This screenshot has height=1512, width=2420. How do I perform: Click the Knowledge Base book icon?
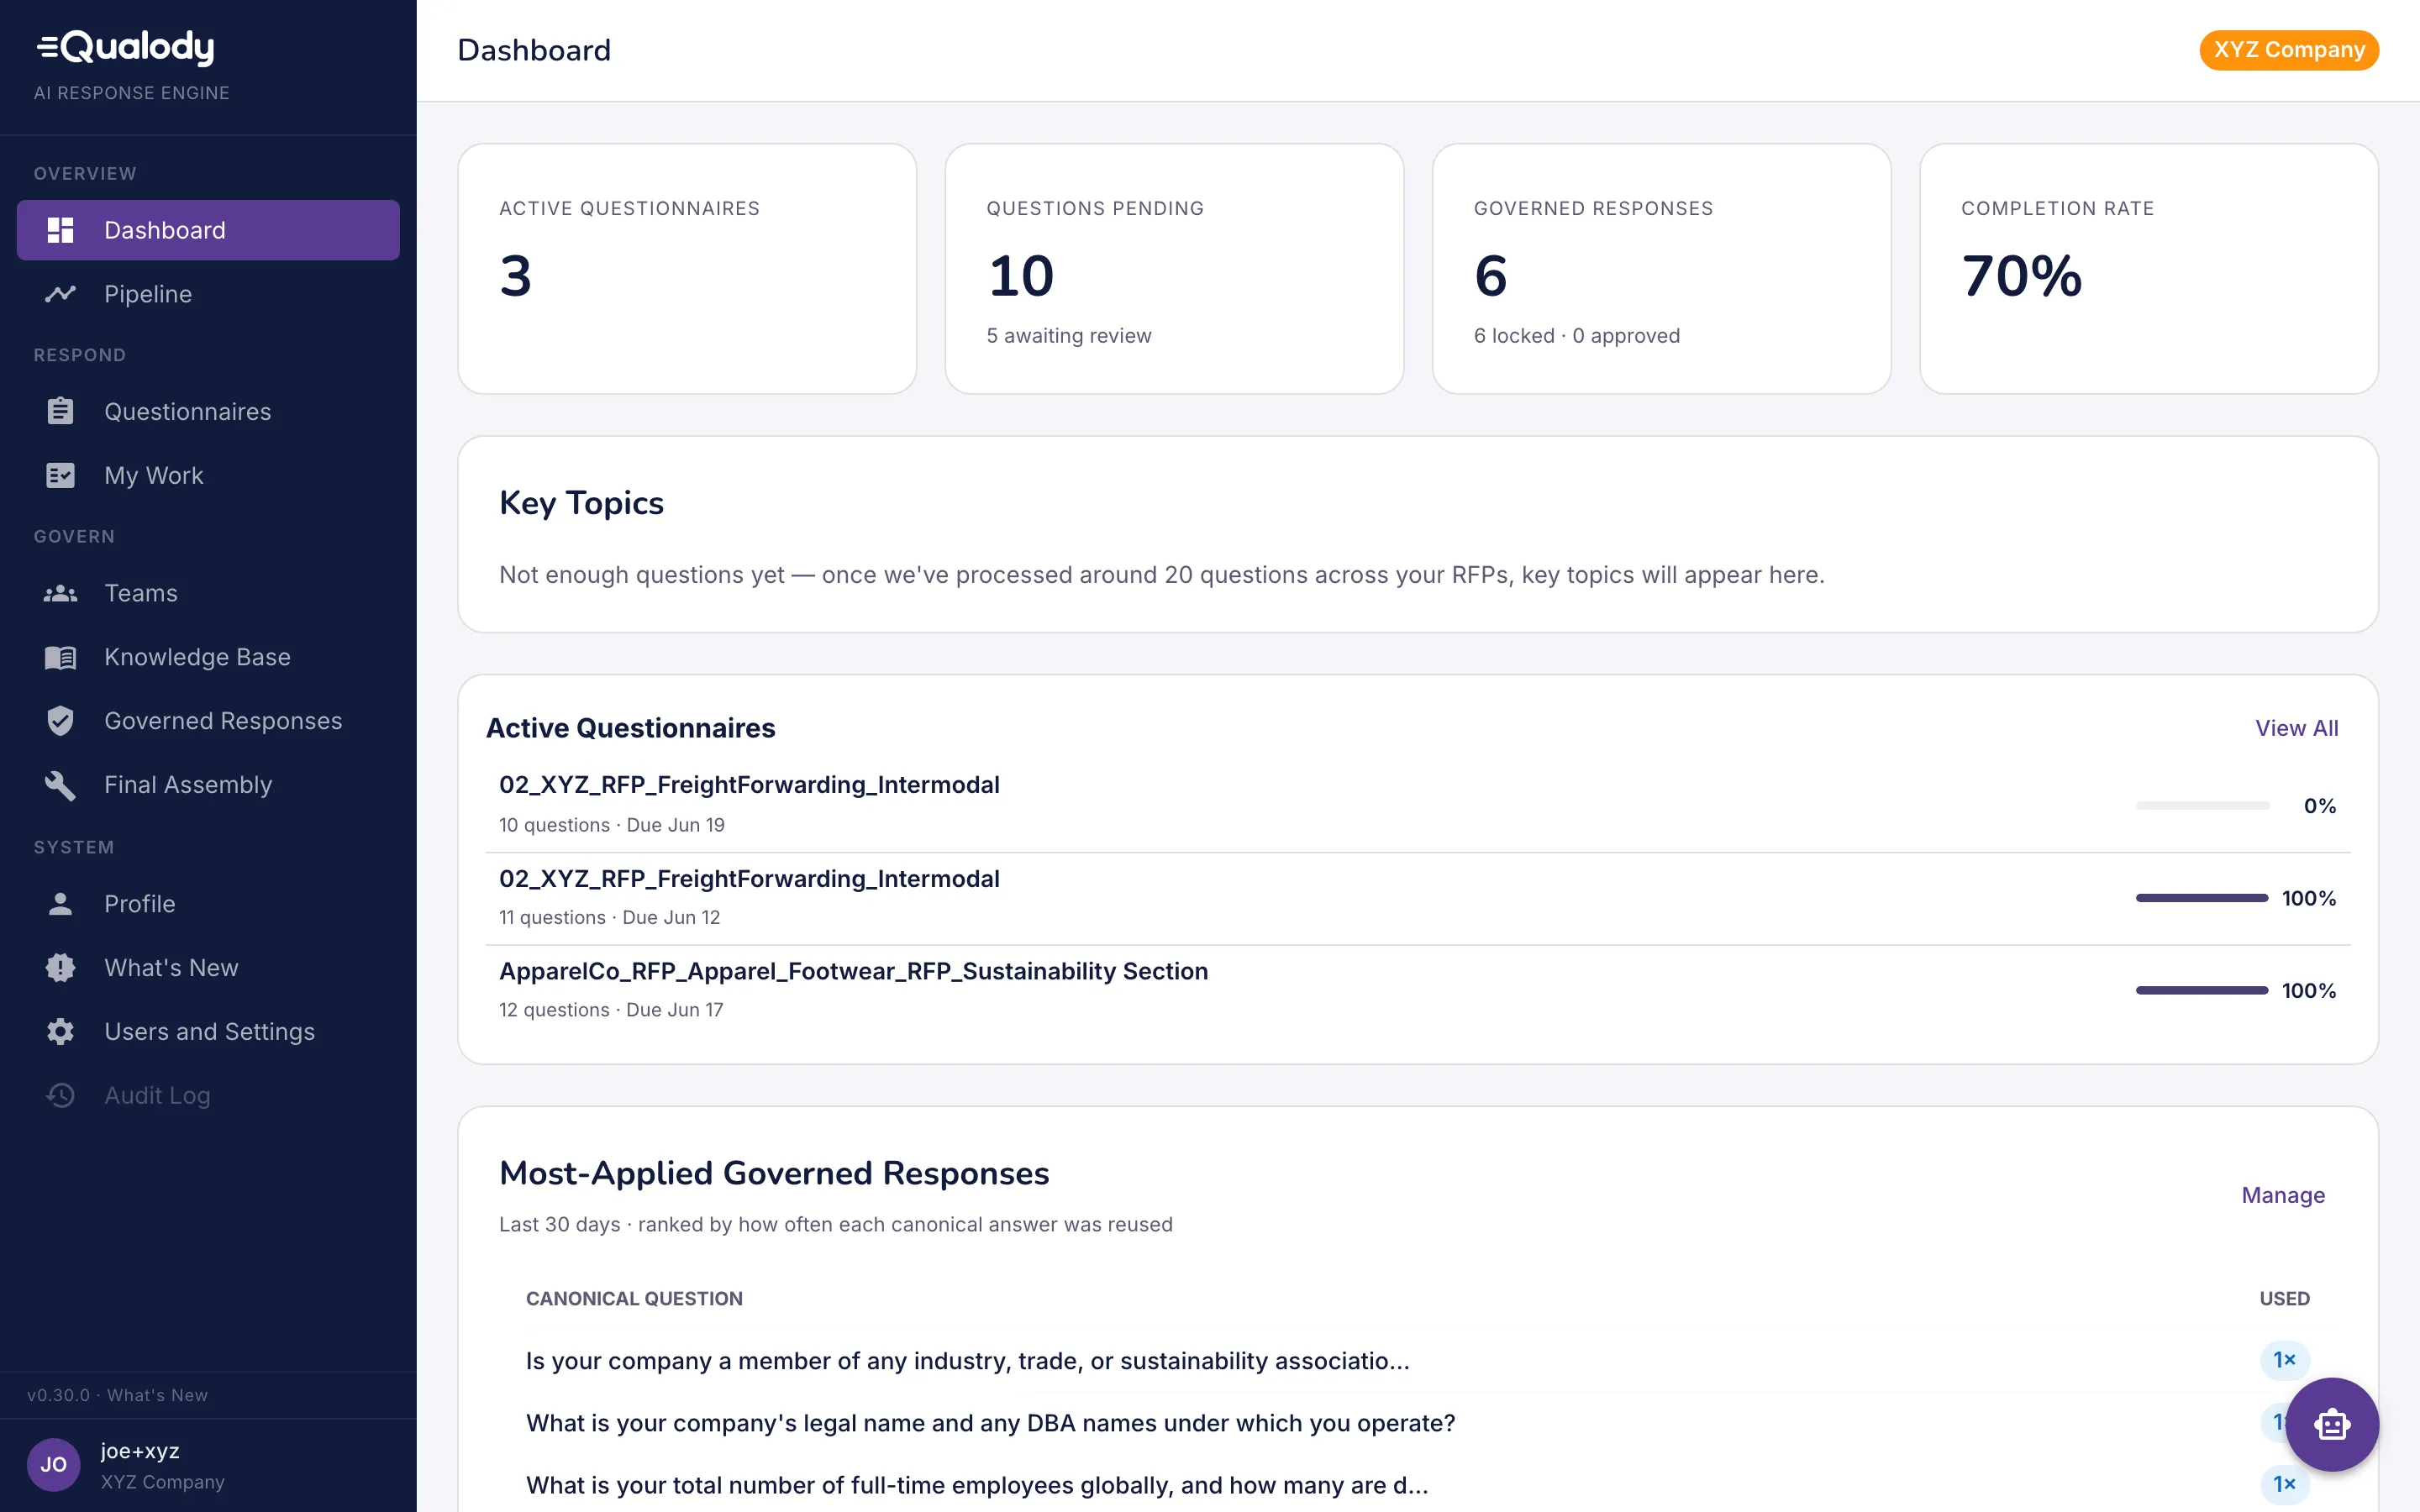tap(60, 657)
